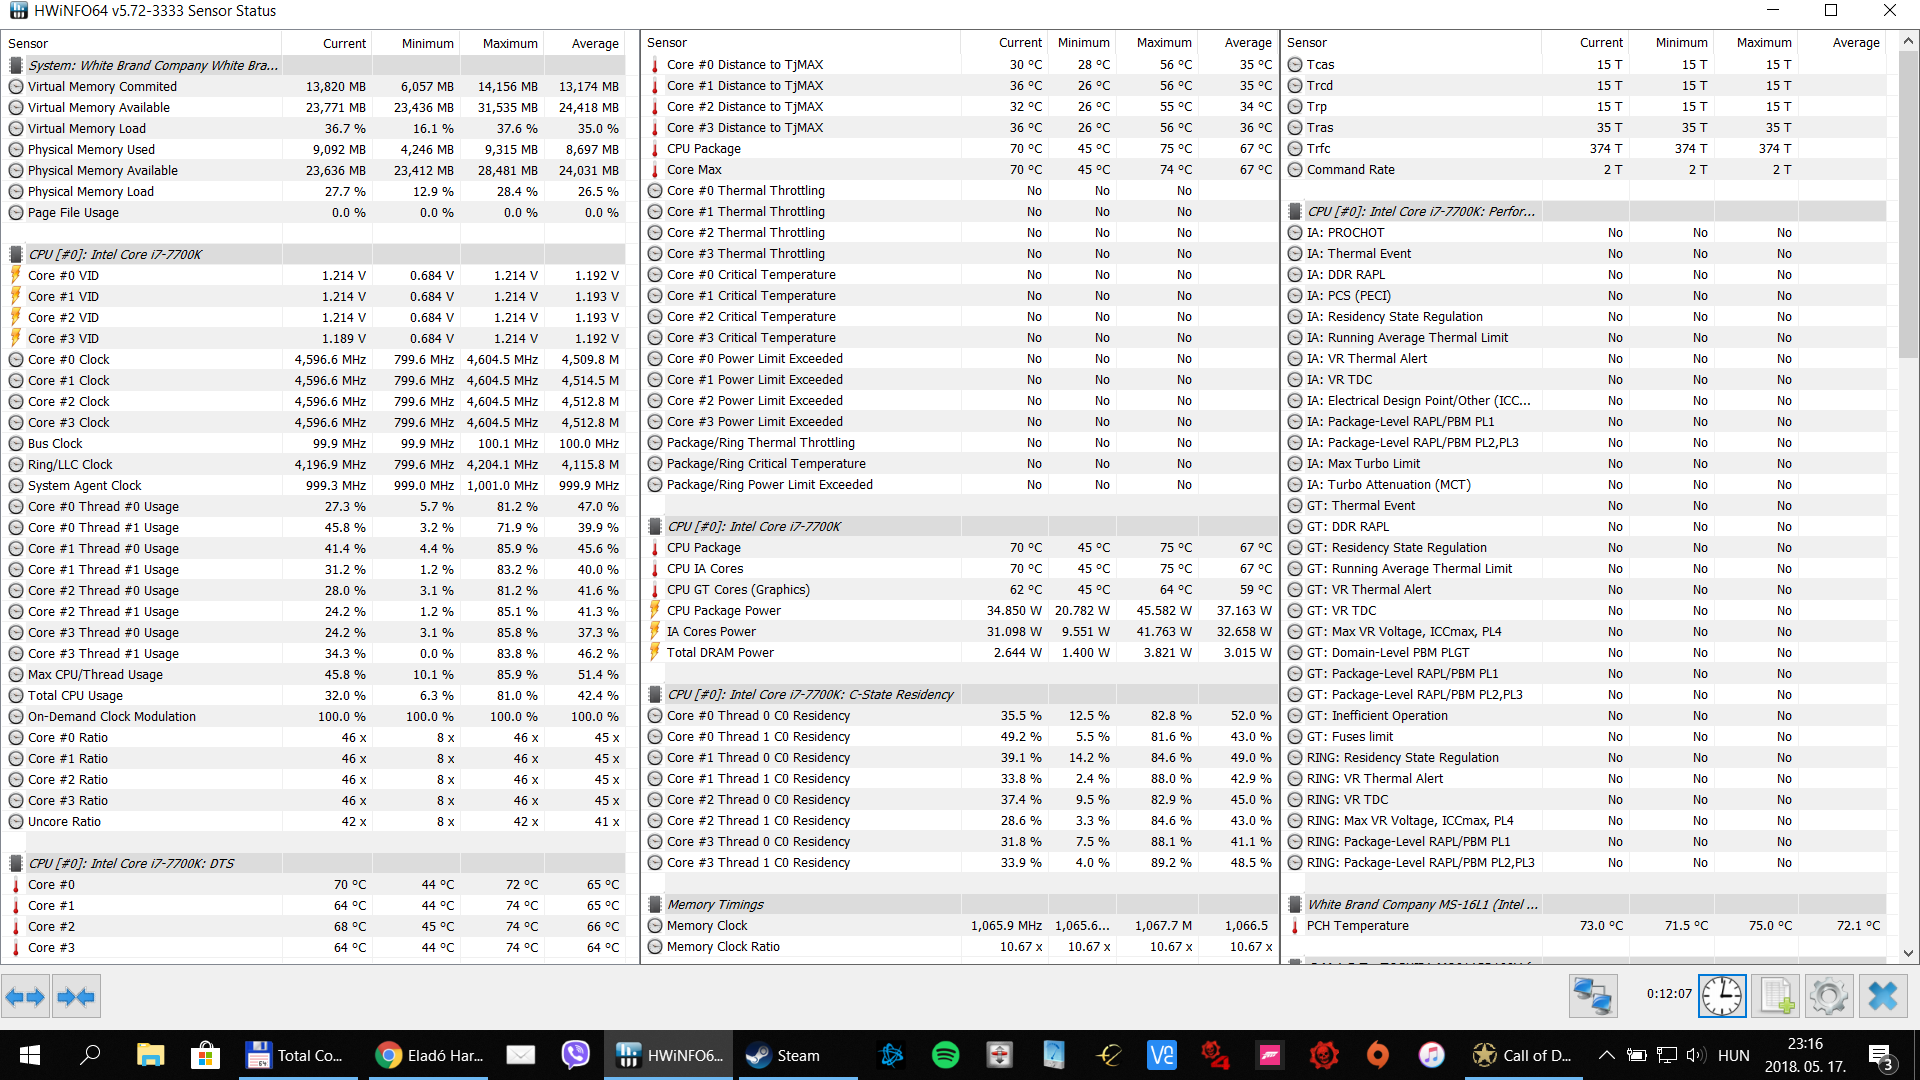Click the Sensor column header above Core #0 Distance to TjMAX
The height and width of the screenshot is (1080, 1920).
click(801, 42)
